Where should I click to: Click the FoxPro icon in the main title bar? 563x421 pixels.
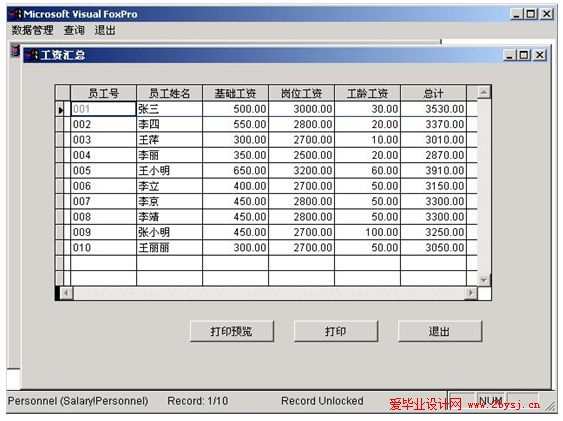[16, 14]
